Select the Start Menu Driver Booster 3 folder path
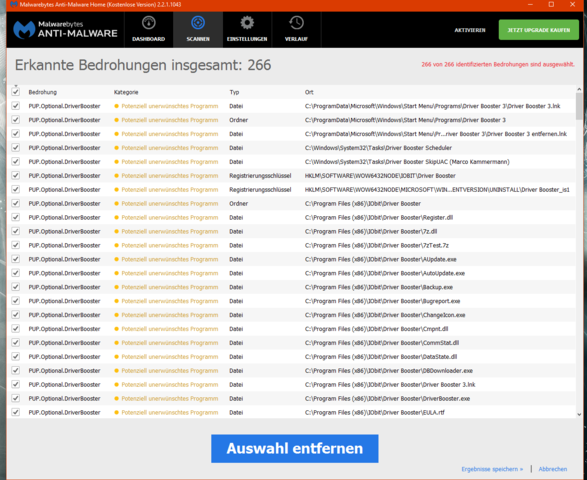The height and width of the screenshot is (480, 587). [405, 120]
